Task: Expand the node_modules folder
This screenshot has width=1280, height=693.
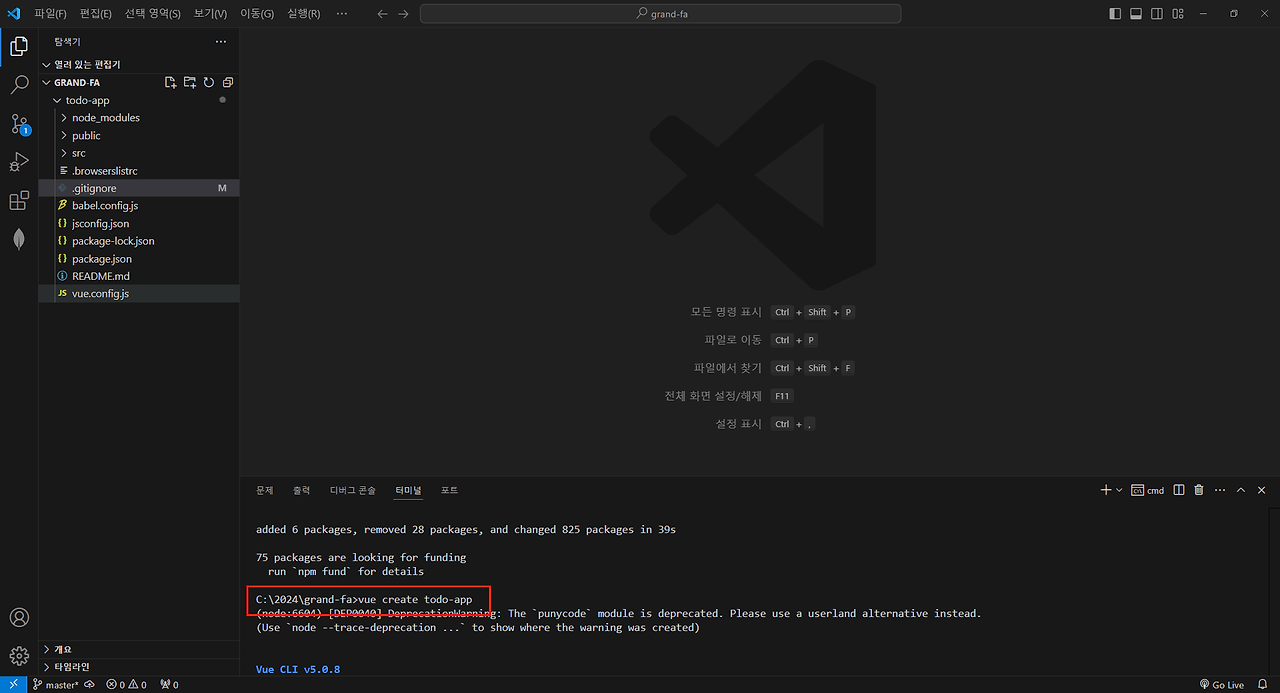Action: (x=139, y=118)
